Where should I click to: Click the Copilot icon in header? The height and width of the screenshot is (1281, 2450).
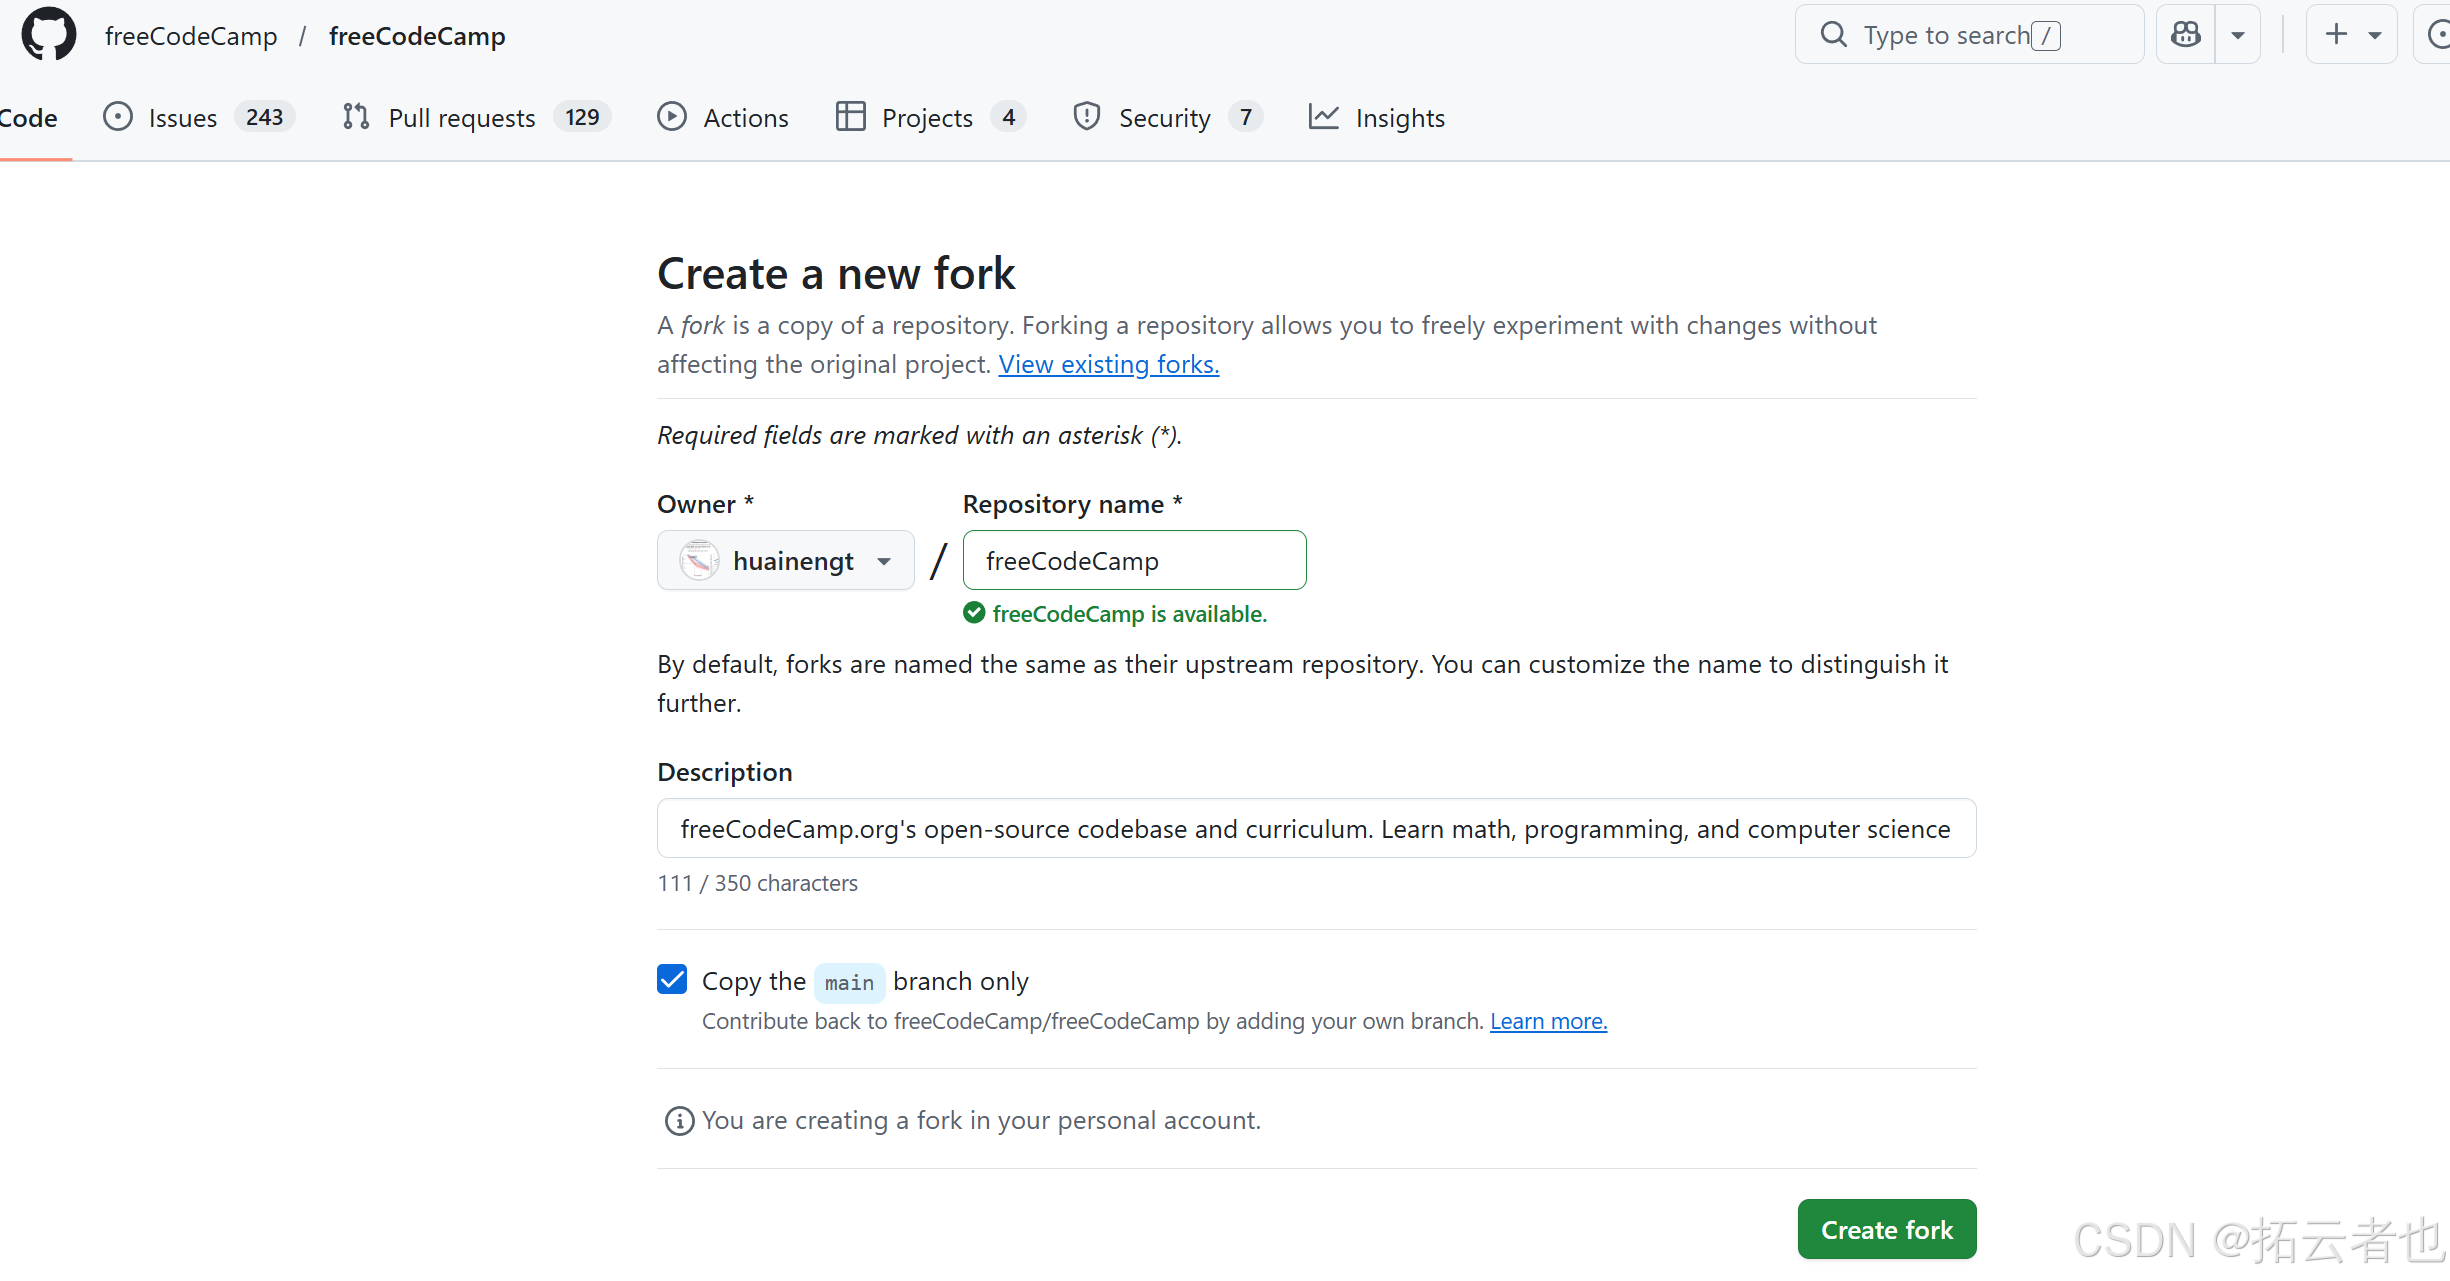click(2185, 35)
